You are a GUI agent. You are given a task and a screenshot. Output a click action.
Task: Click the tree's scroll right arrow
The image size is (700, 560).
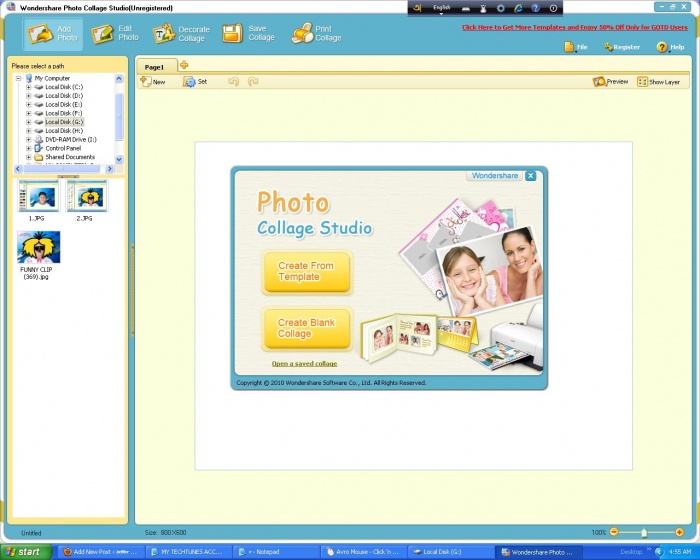click(x=109, y=169)
